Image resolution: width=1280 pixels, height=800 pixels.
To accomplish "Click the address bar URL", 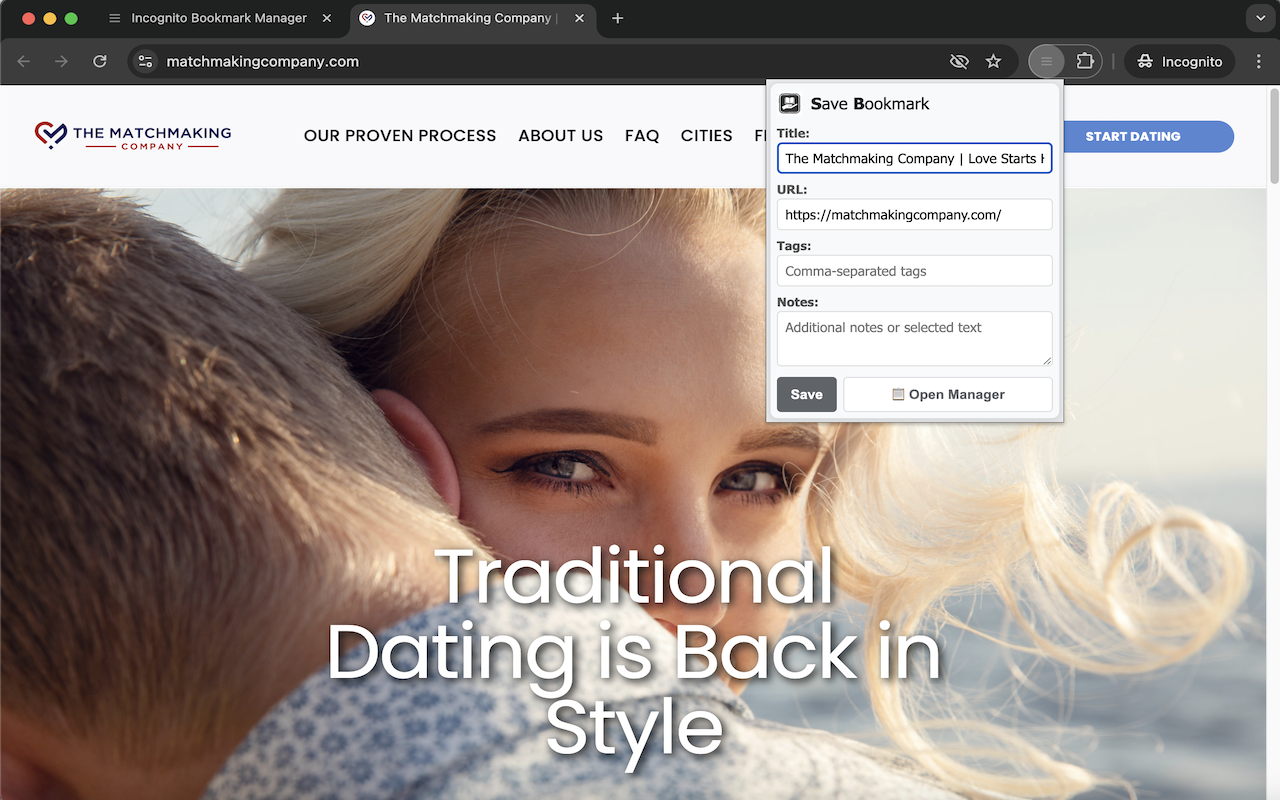I will 262,61.
